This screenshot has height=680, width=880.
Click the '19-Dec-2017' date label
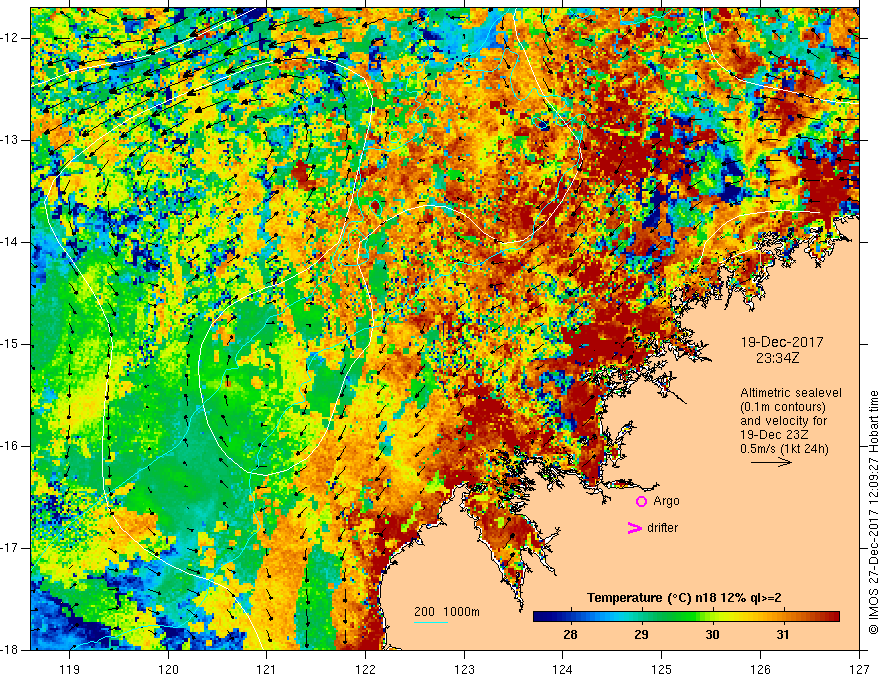click(x=782, y=342)
